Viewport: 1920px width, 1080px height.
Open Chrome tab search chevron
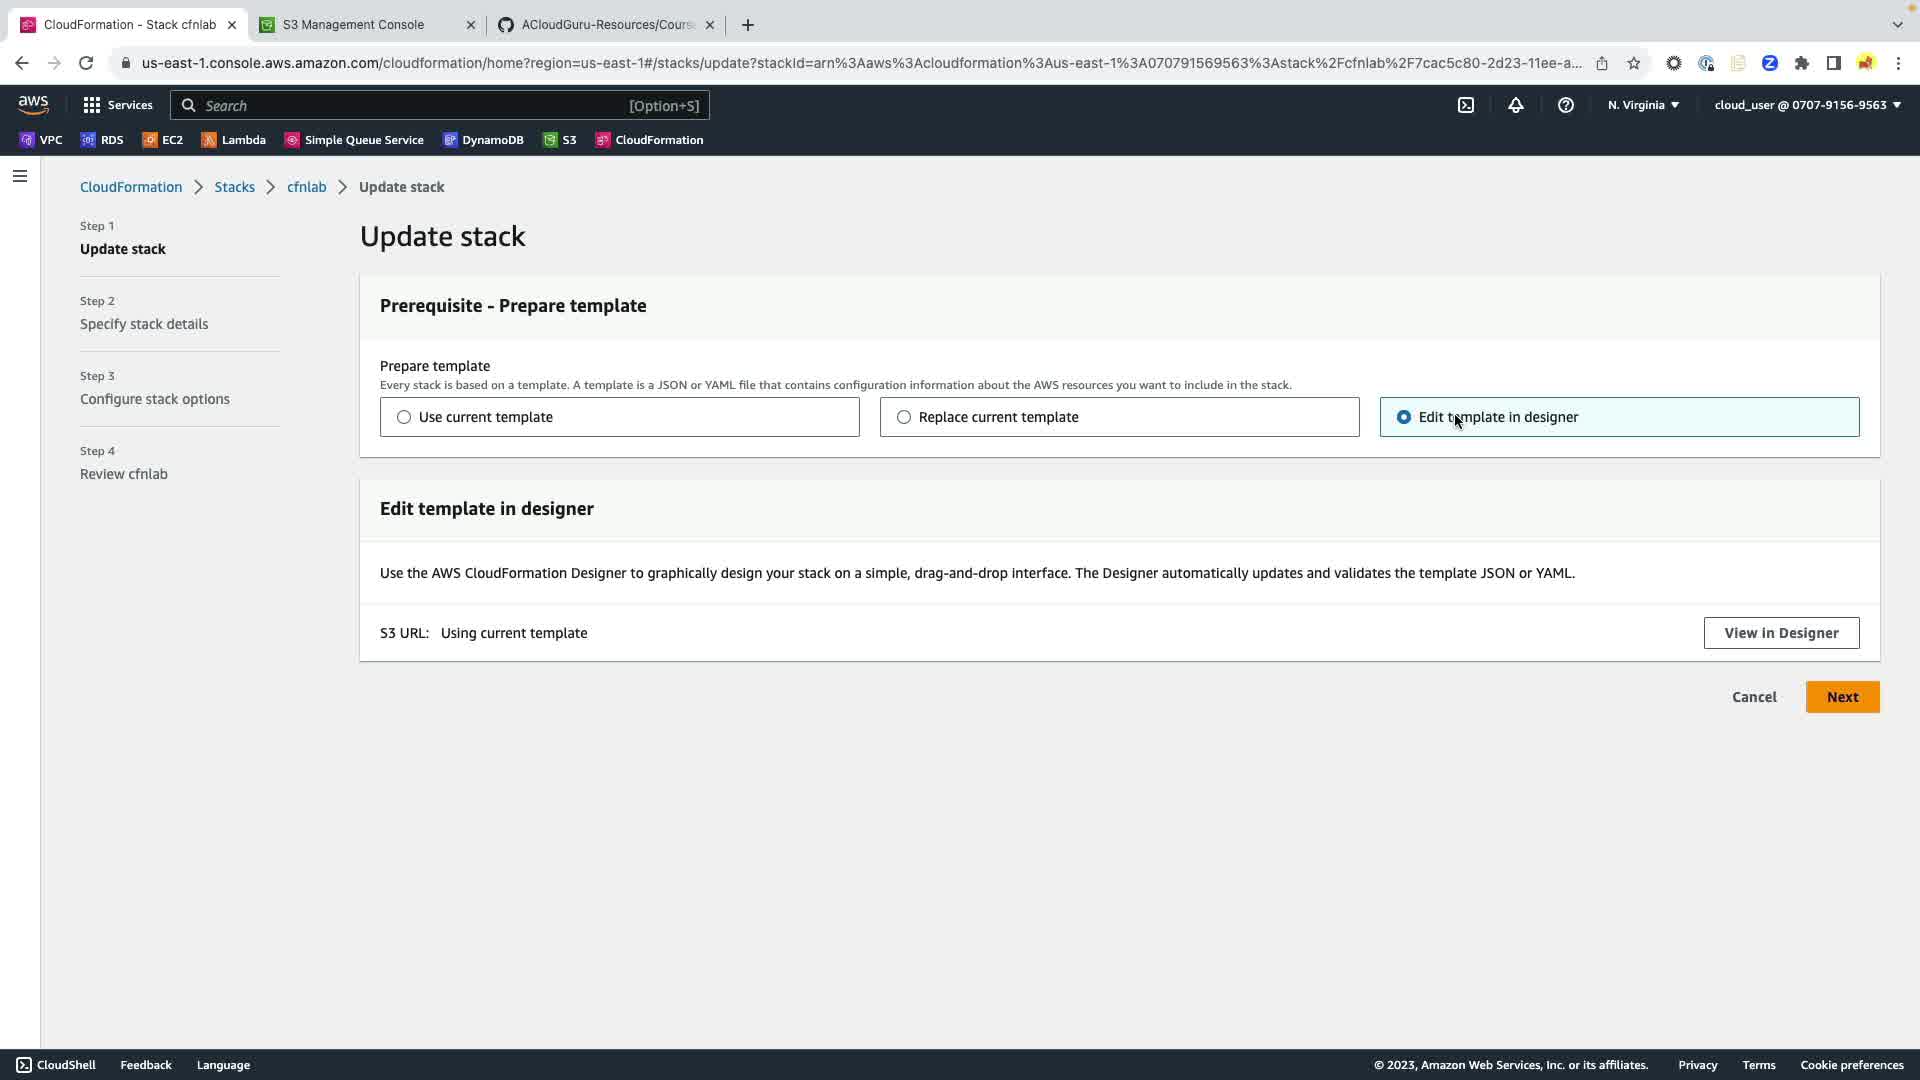[1897, 24]
